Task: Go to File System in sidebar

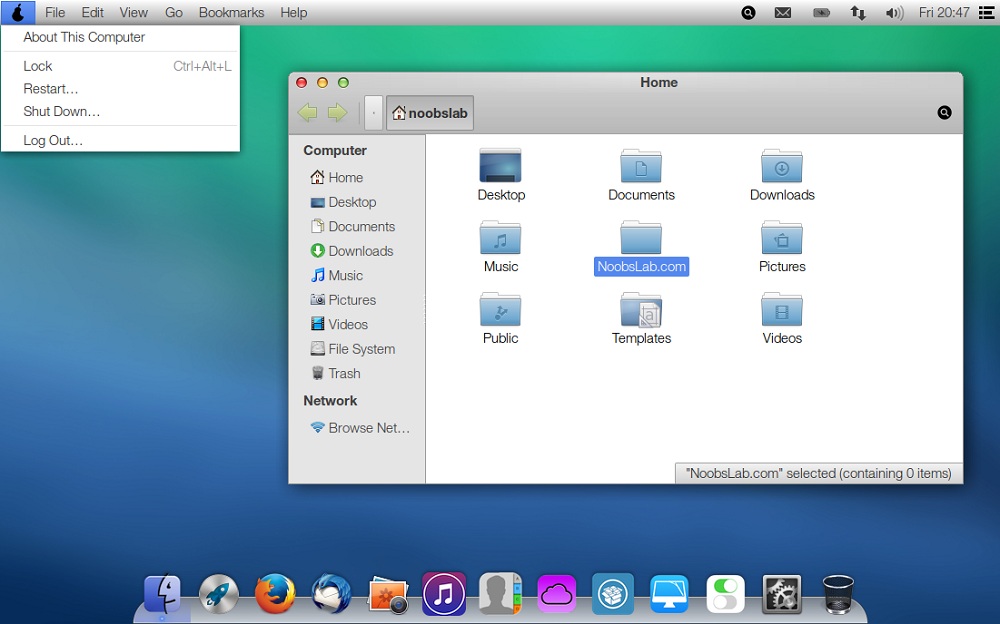Action: (x=361, y=349)
